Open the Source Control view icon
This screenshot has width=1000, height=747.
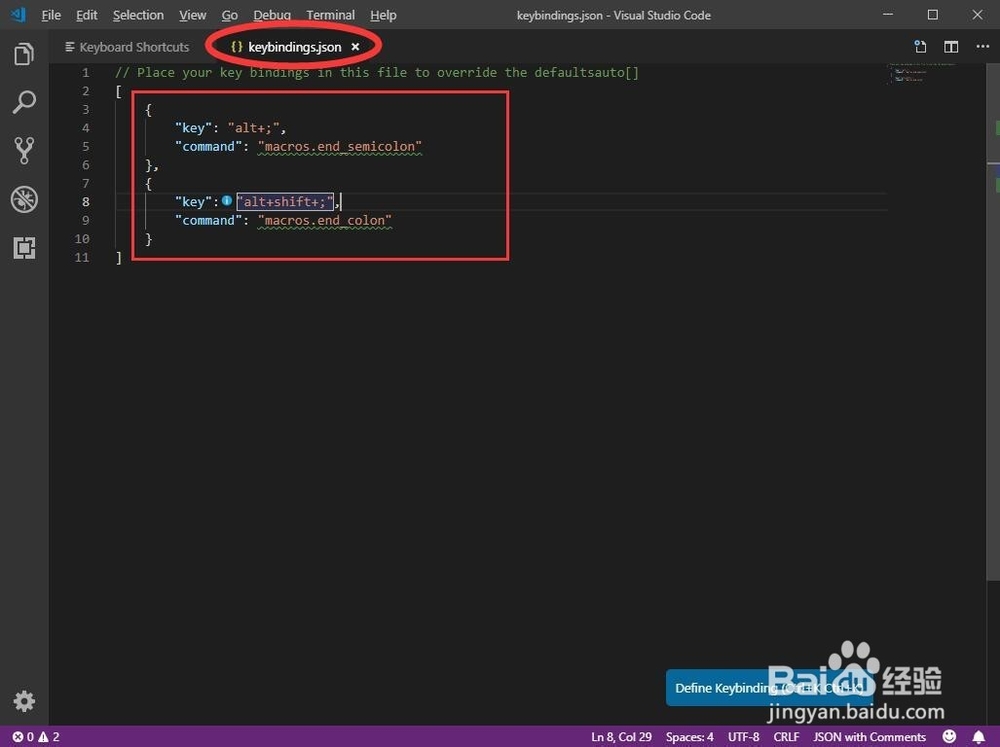click(24, 151)
